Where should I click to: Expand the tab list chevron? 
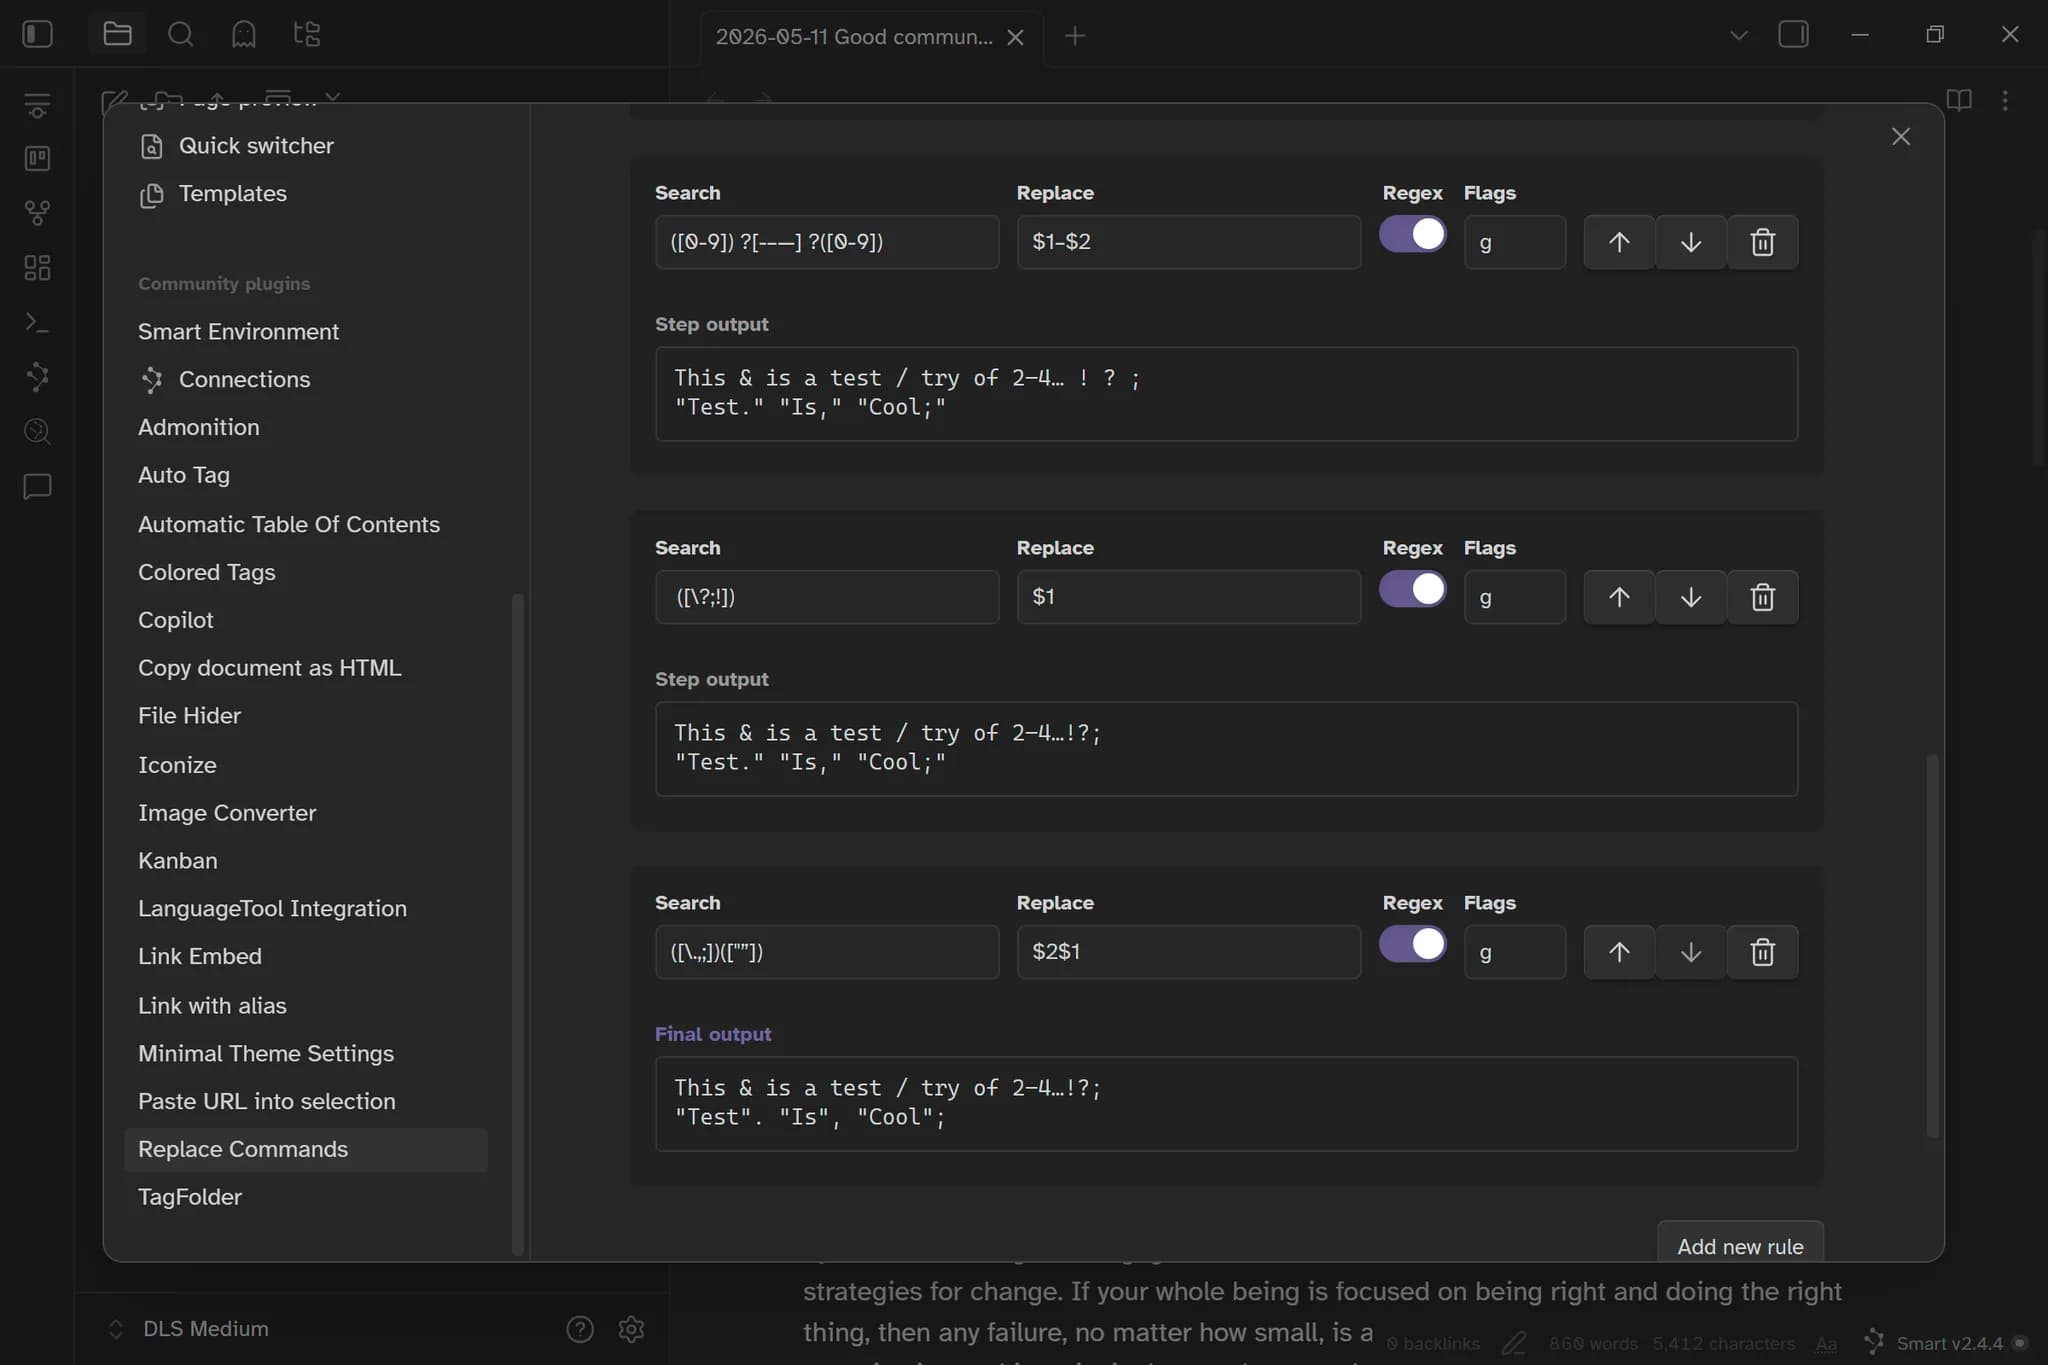[x=1739, y=35]
